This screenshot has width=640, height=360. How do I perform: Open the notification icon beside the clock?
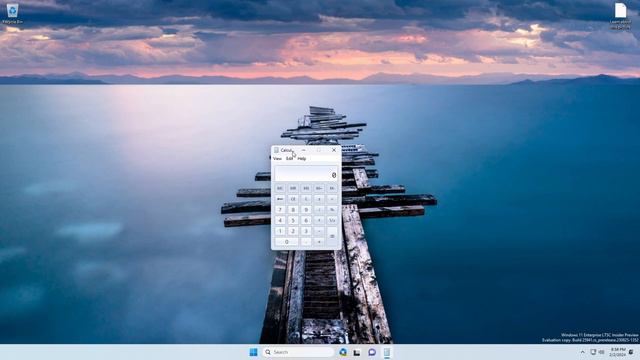tap(631, 352)
